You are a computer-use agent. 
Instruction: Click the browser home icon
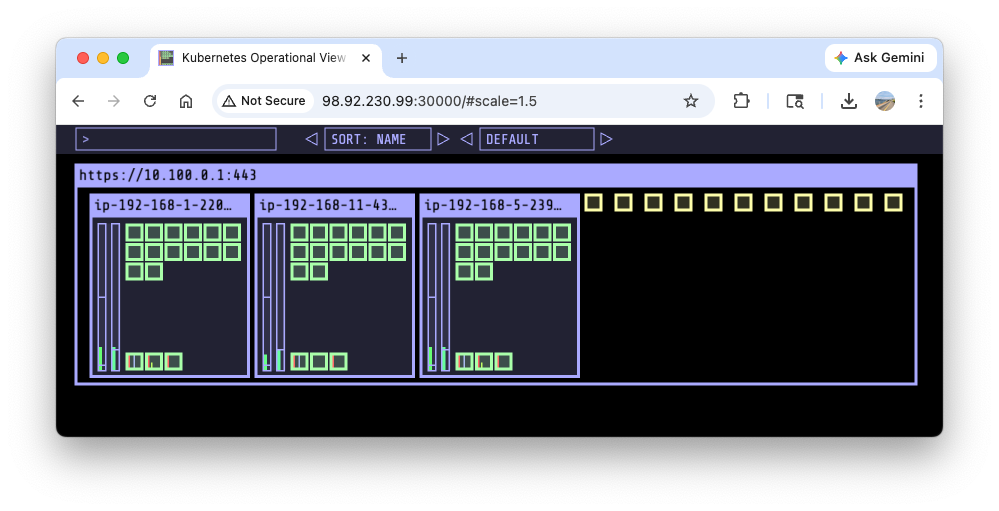tap(186, 101)
